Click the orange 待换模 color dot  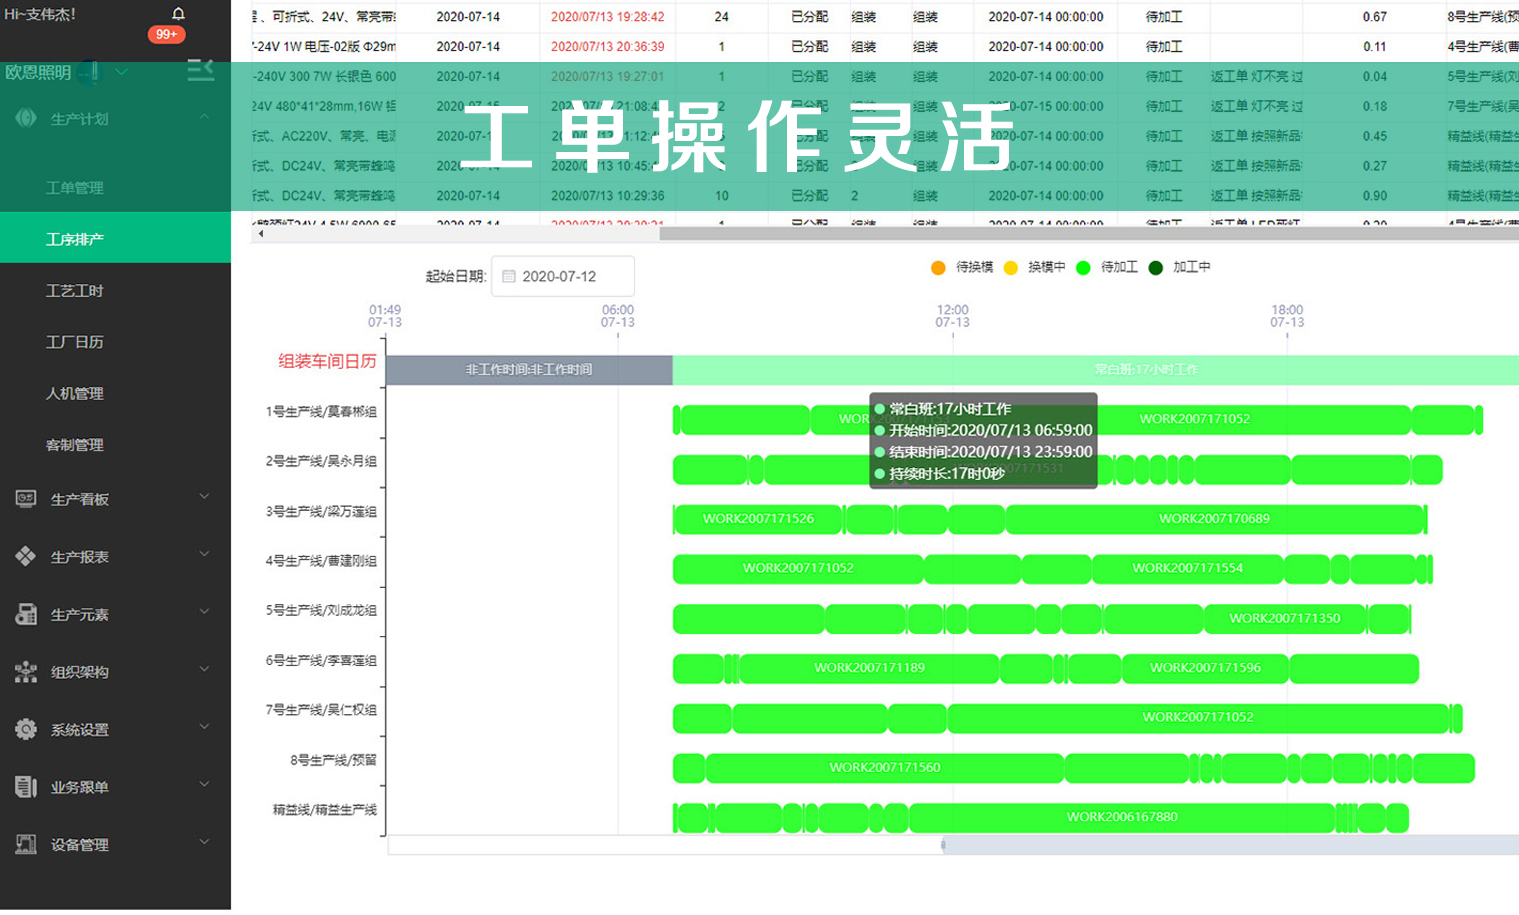[x=938, y=267]
